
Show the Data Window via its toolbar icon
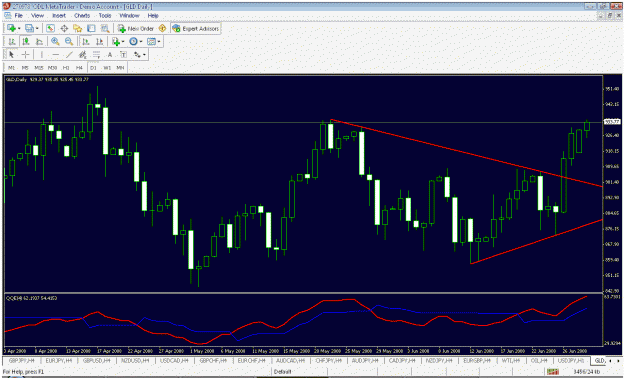click(64, 28)
